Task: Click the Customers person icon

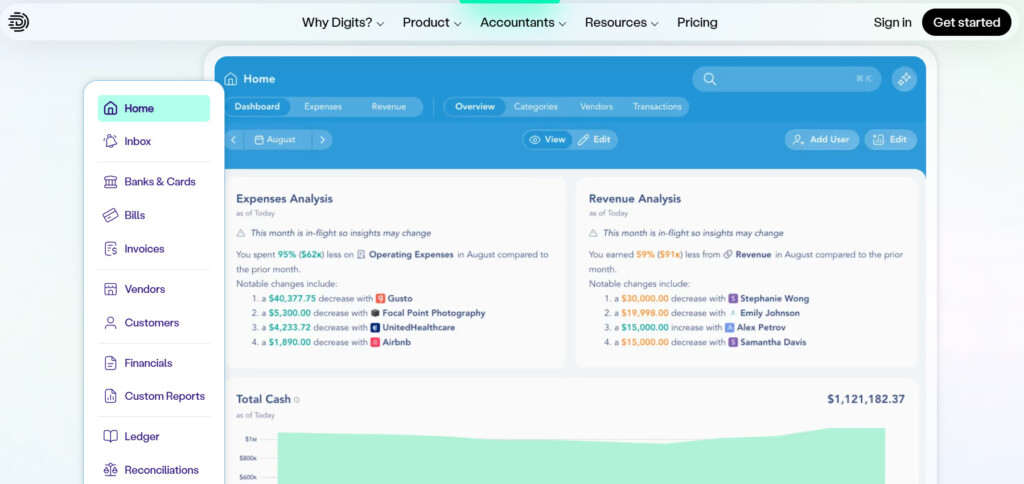Action: tap(111, 323)
